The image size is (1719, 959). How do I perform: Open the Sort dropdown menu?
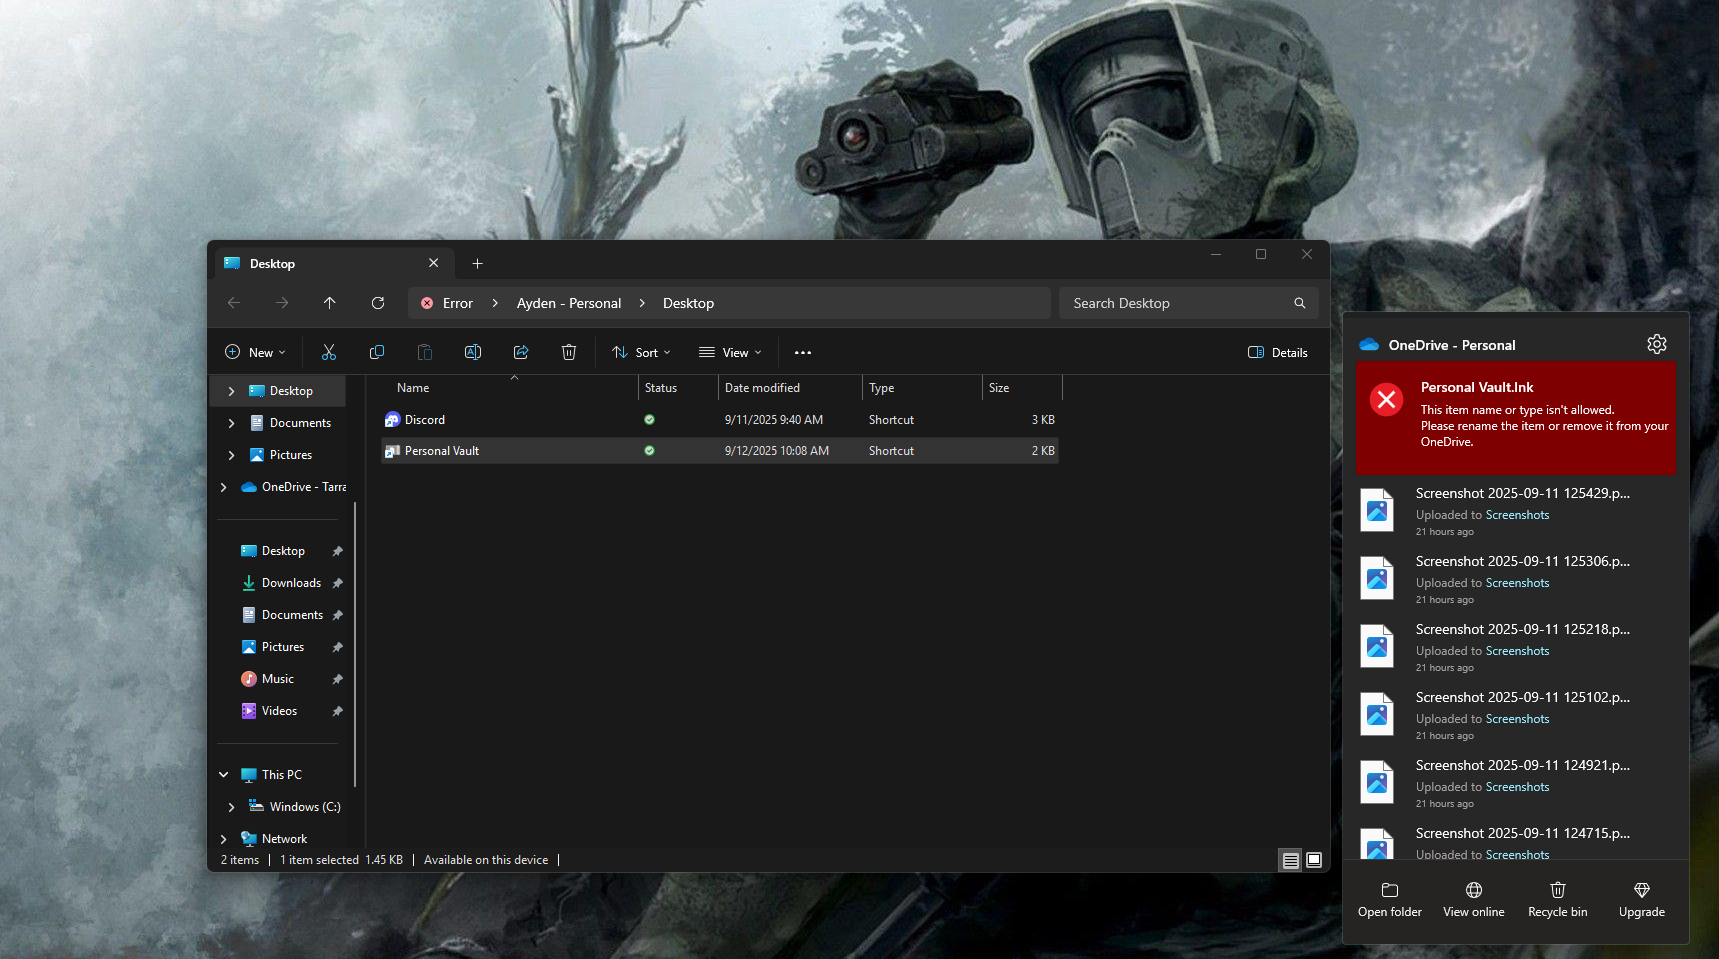click(641, 352)
